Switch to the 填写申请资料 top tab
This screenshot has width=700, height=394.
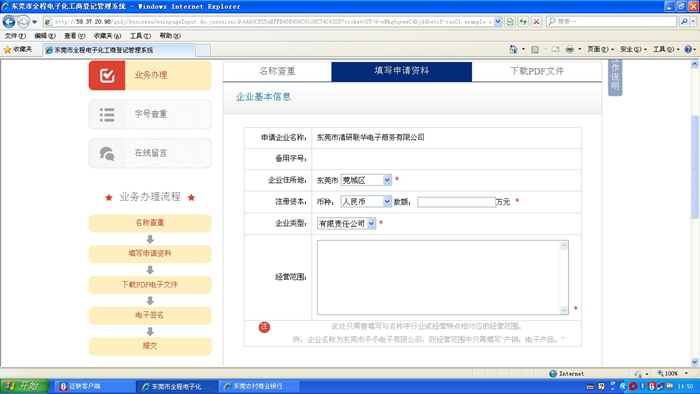point(401,71)
